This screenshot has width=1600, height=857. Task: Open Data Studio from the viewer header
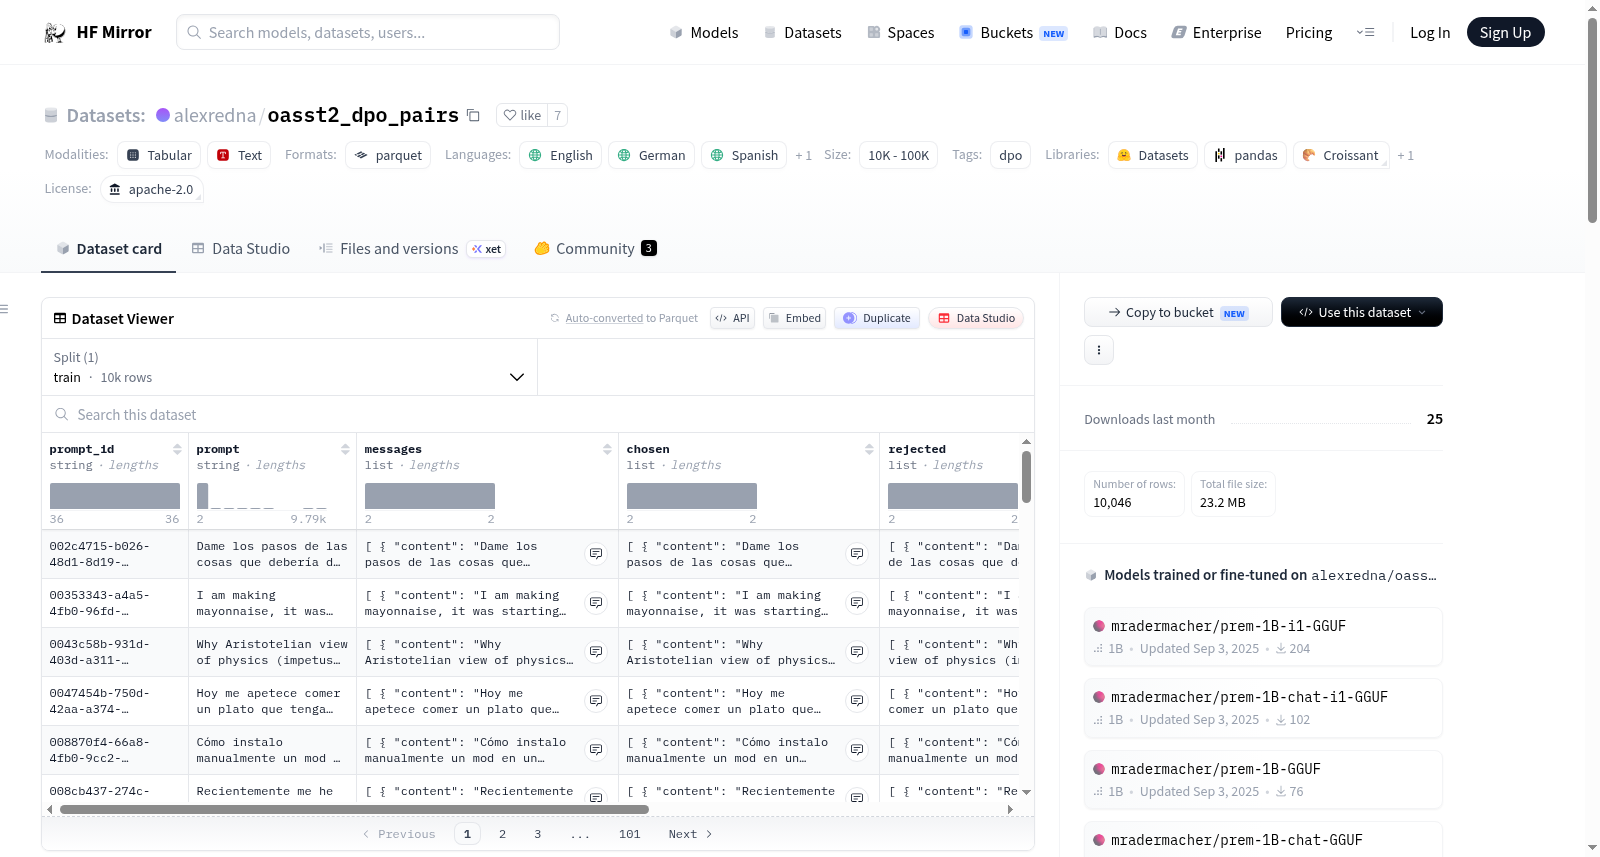(976, 318)
